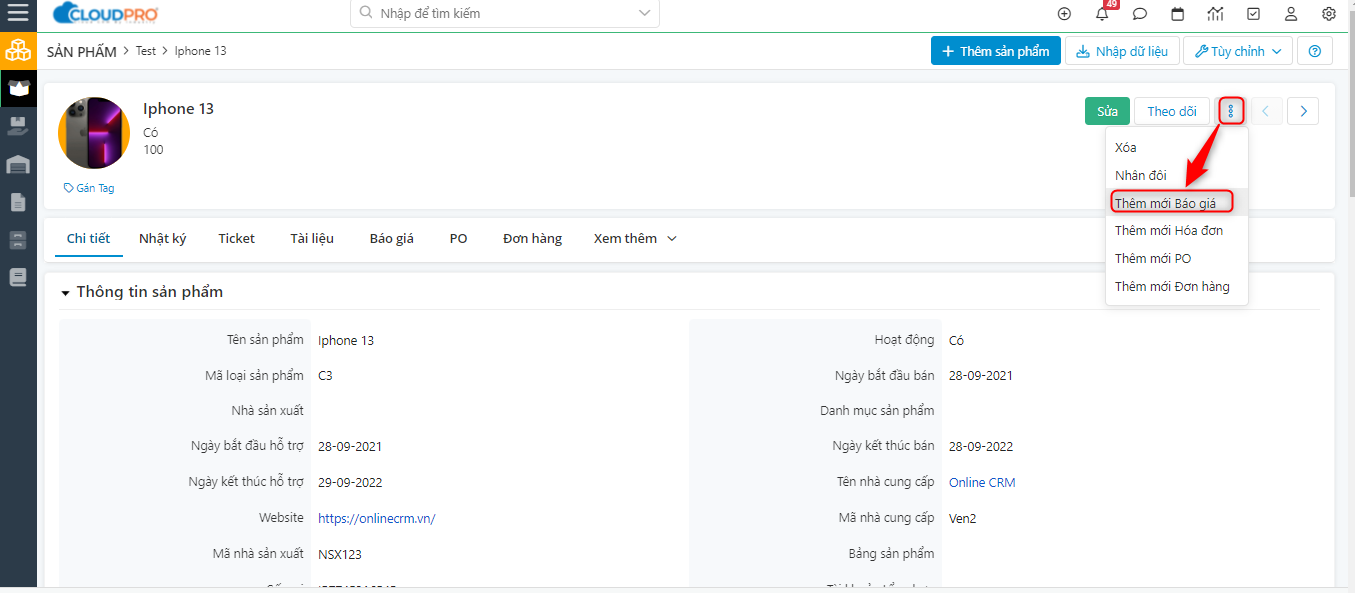Choose Thêm mới Báo giá menu item
The height and width of the screenshot is (593, 1355).
1176,202
